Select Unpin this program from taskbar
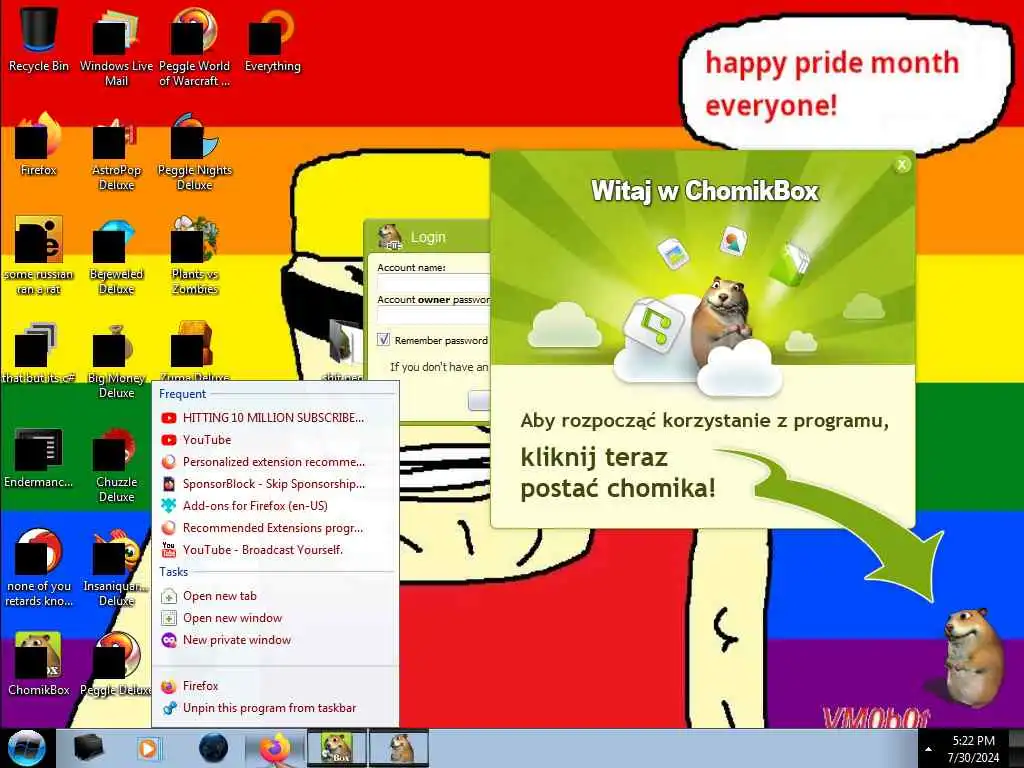Screen dimensions: 1024x768 275,709
